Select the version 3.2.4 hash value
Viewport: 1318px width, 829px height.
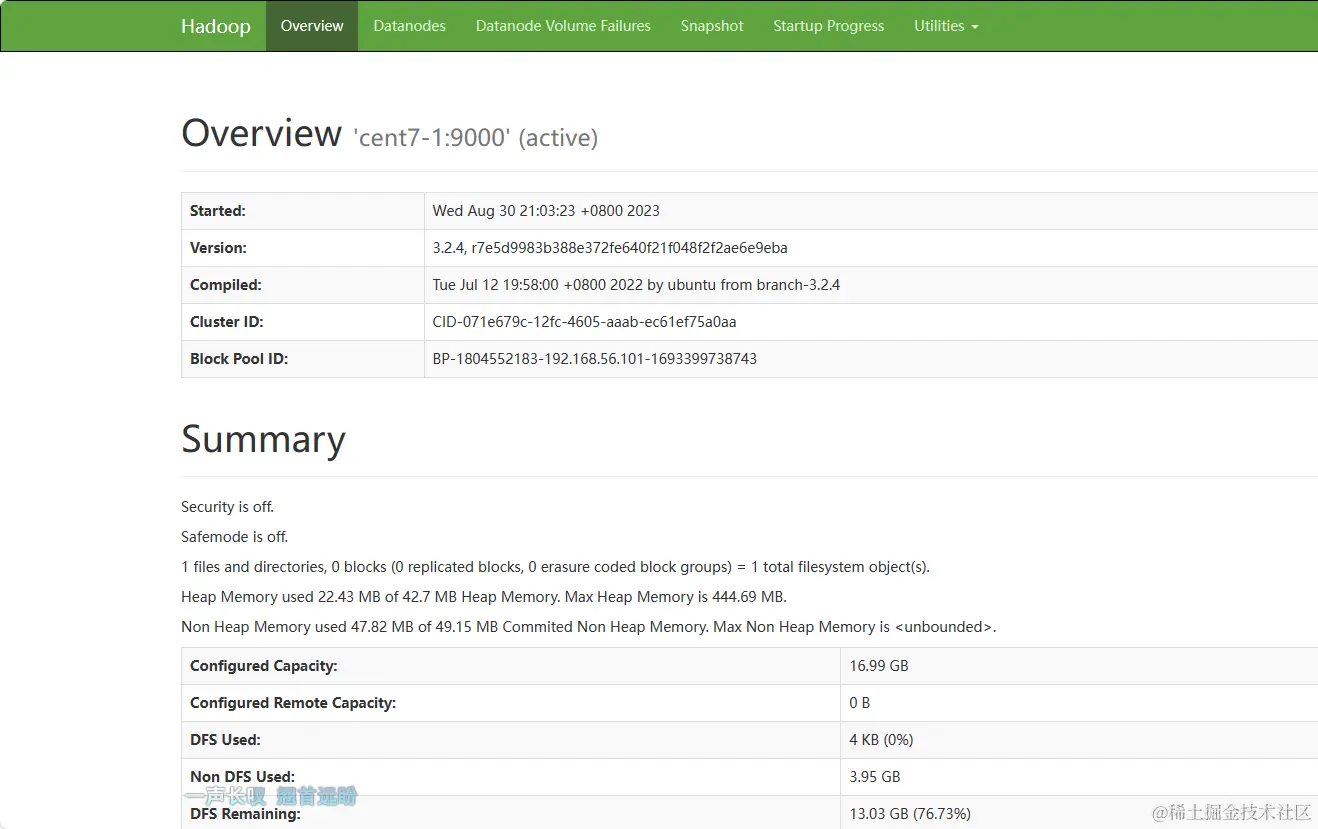pyautogui.click(x=610, y=248)
